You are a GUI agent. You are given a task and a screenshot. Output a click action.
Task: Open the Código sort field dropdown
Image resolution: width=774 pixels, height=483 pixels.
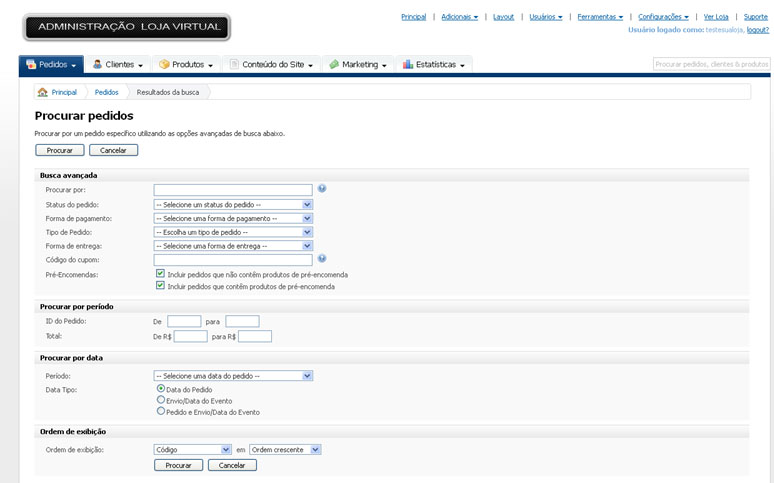pyautogui.click(x=193, y=449)
